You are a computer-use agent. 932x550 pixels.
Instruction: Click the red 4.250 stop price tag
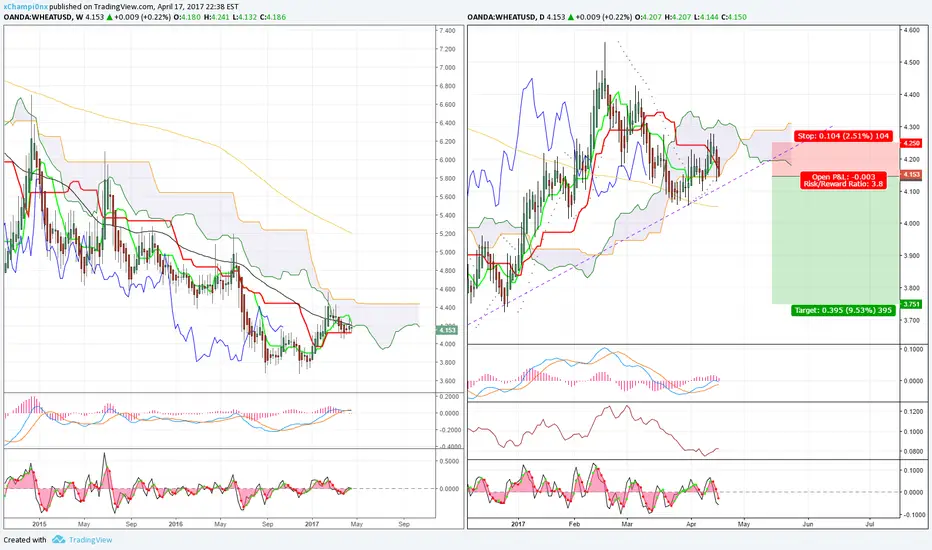click(x=911, y=143)
